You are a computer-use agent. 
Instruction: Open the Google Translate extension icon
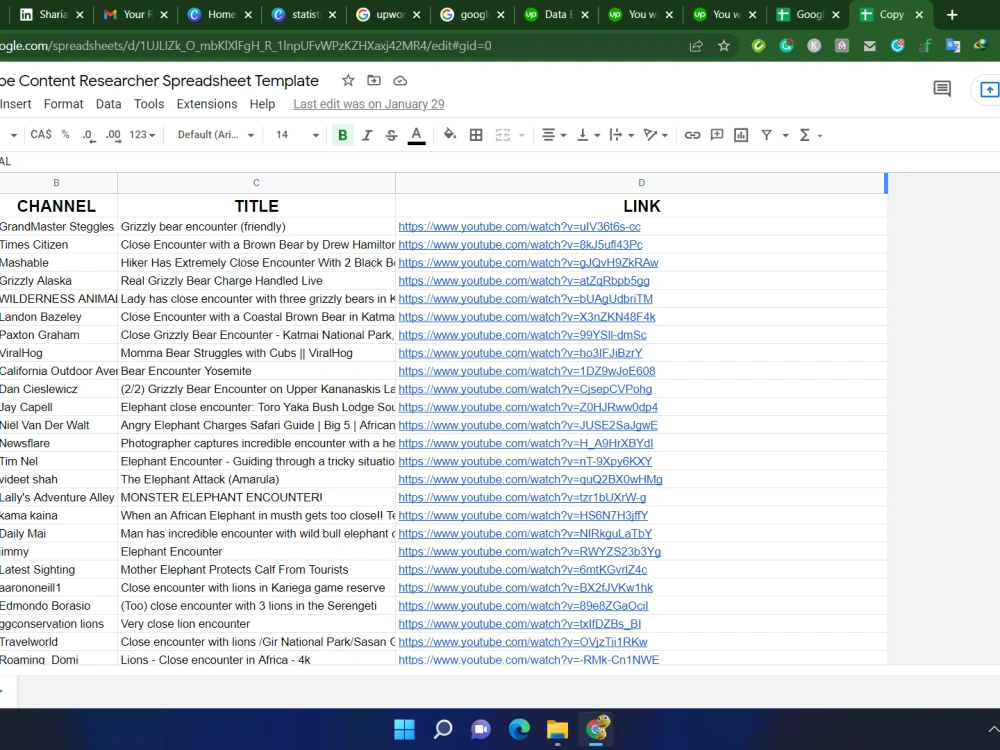click(953, 46)
